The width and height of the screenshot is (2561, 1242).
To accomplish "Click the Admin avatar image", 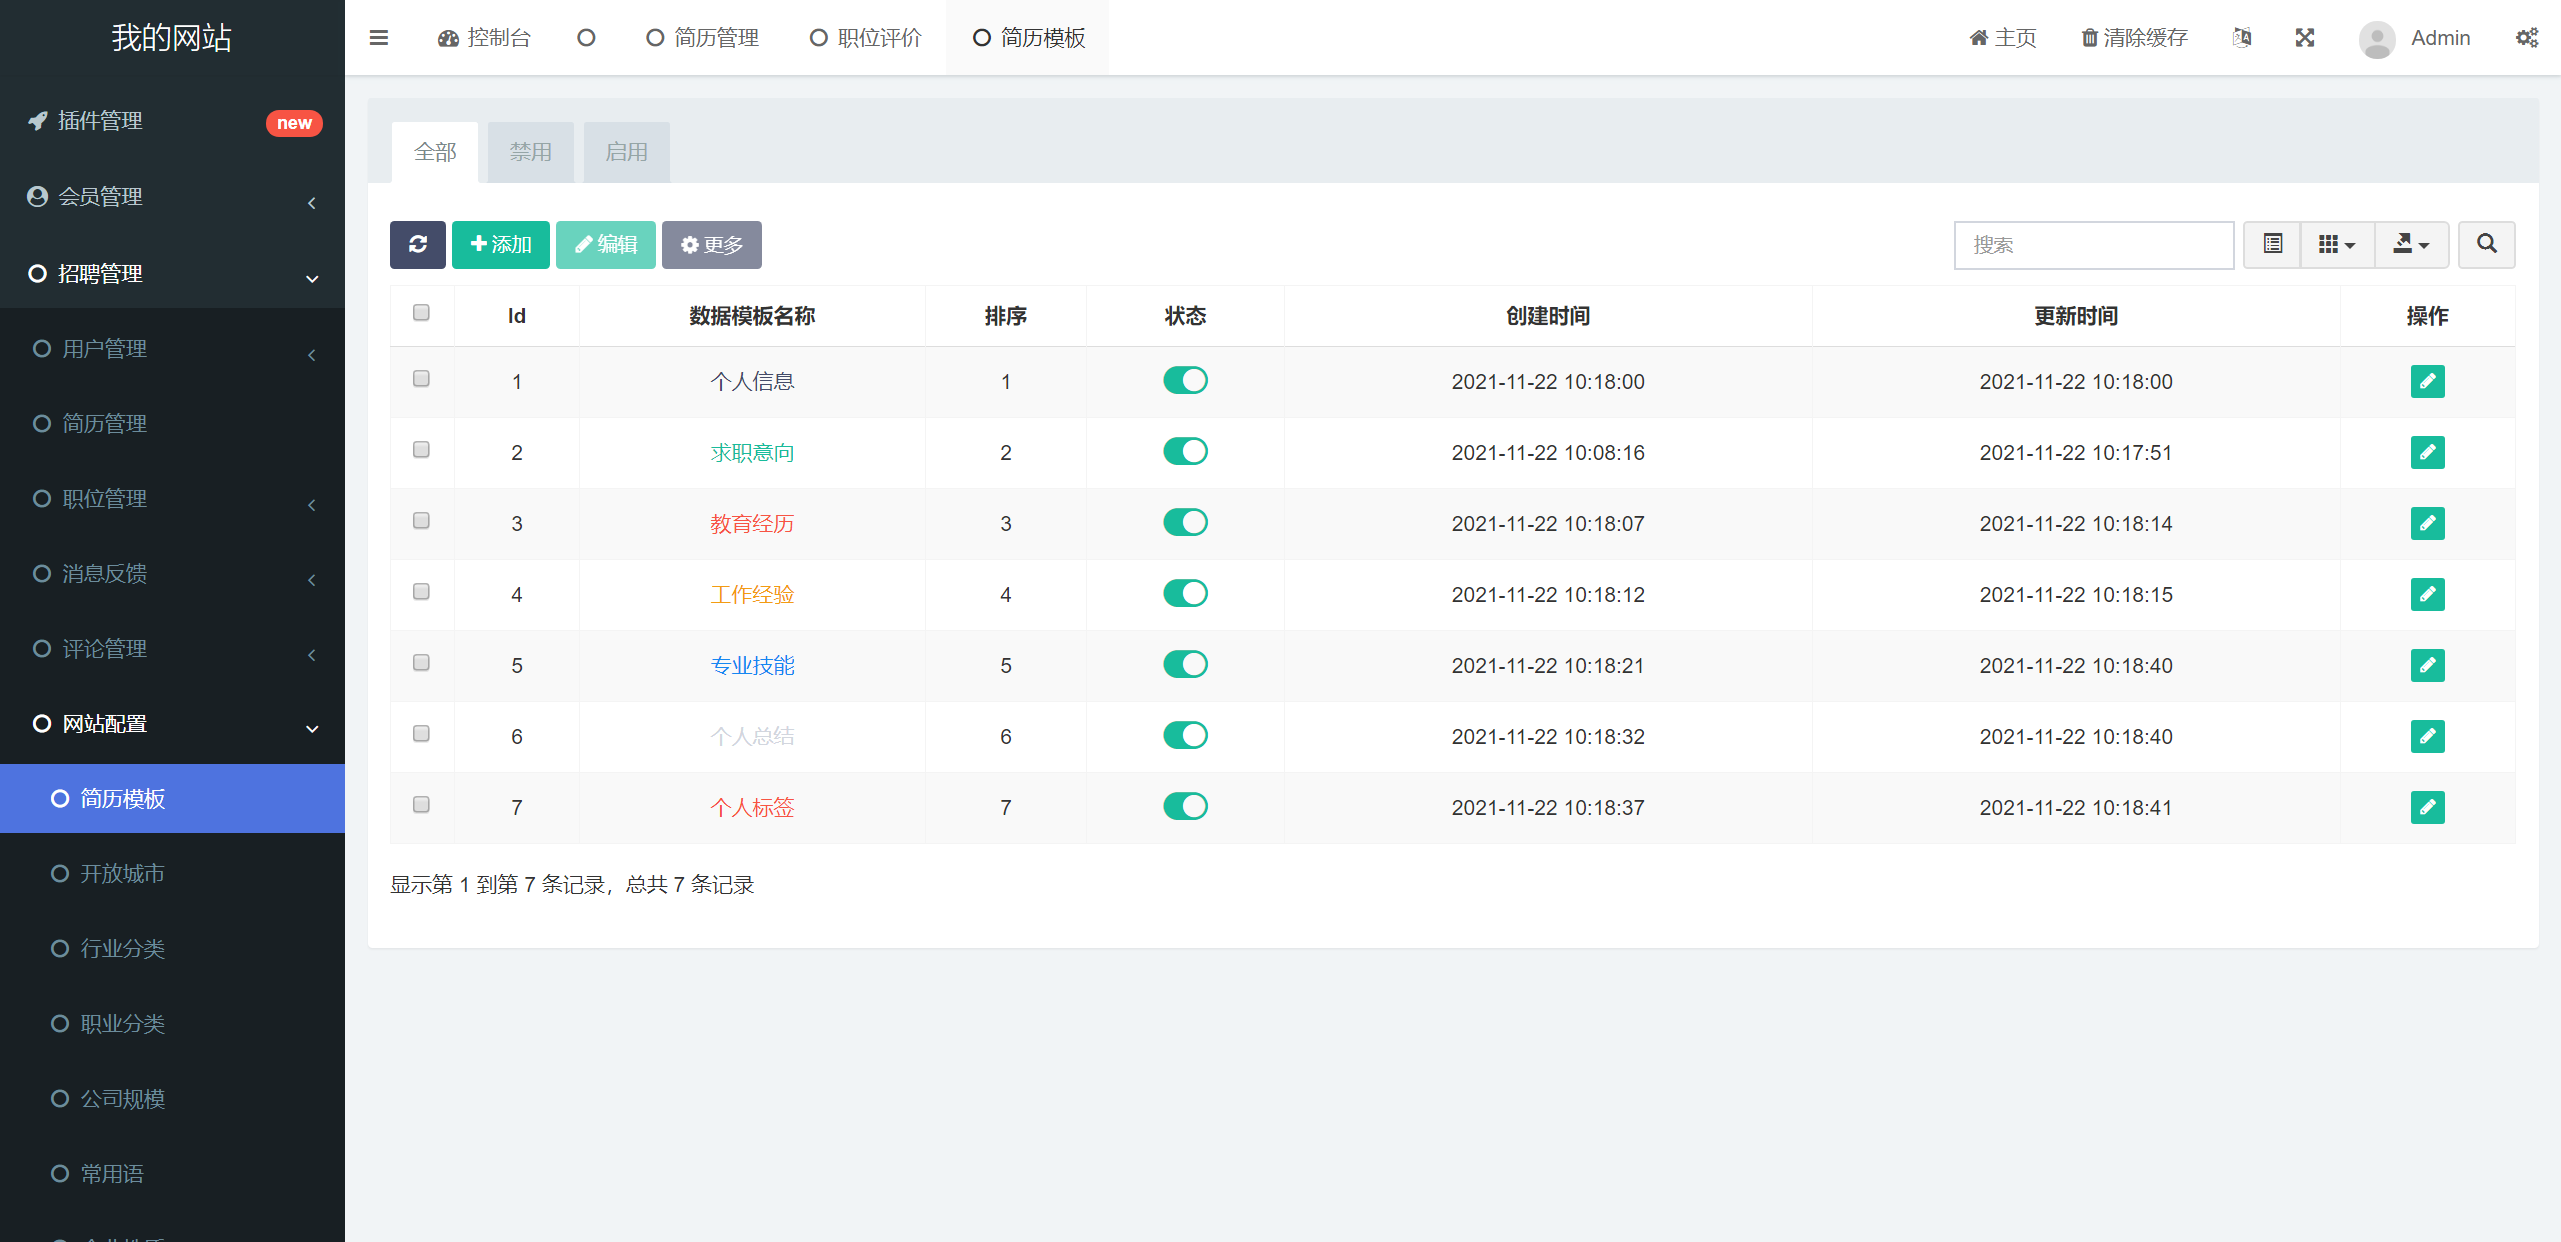I will click(2377, 38).
